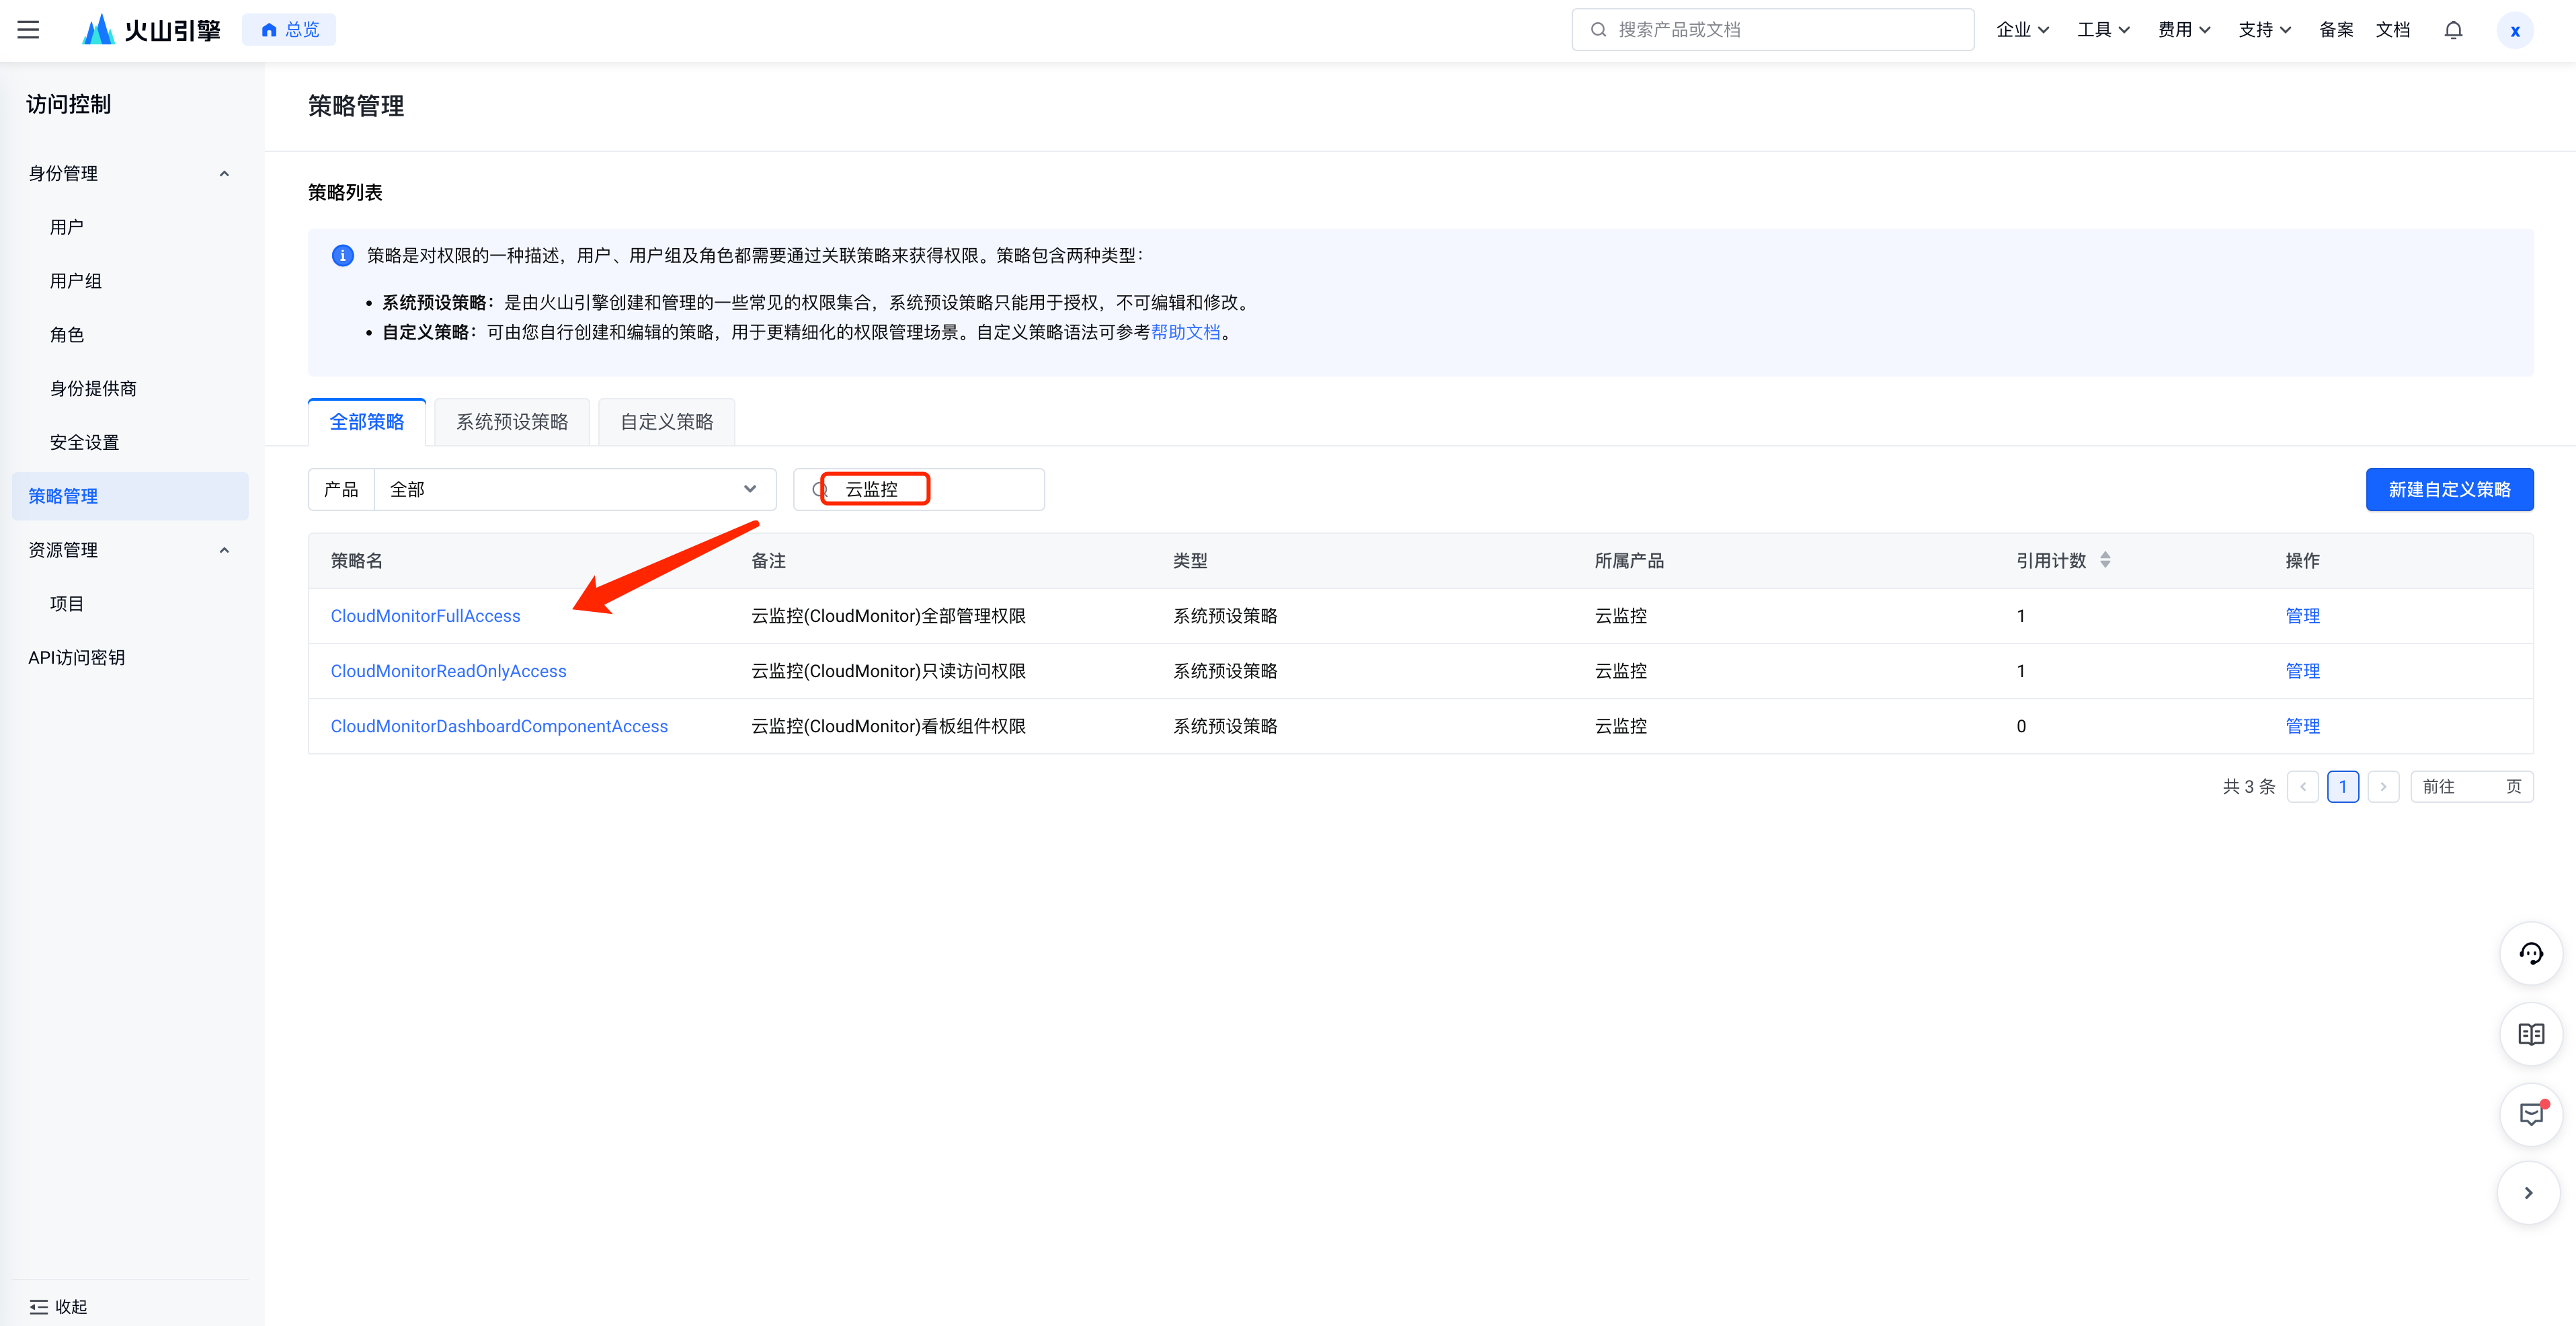Open API访问密钥 in the sidebar
Screen dimensions: 2576x1326
point(77,657)
